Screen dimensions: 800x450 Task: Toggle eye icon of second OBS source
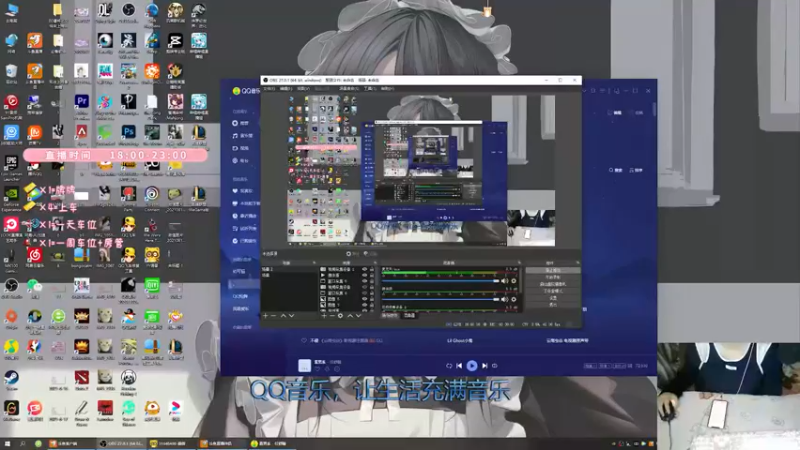[x=364, y=275]
